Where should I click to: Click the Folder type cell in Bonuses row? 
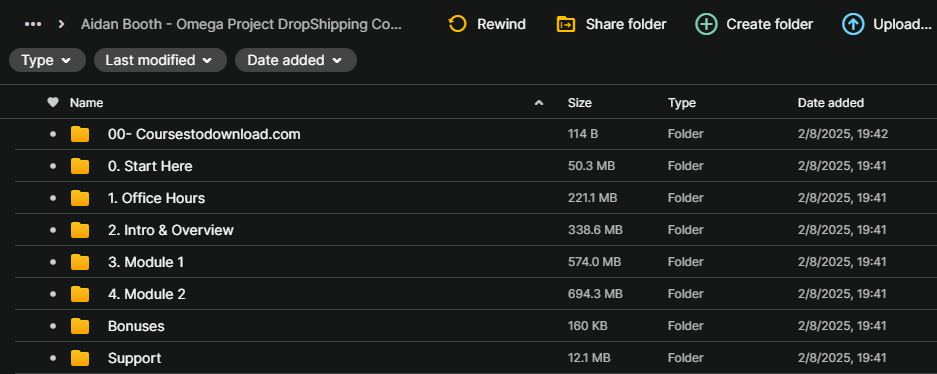685,326
